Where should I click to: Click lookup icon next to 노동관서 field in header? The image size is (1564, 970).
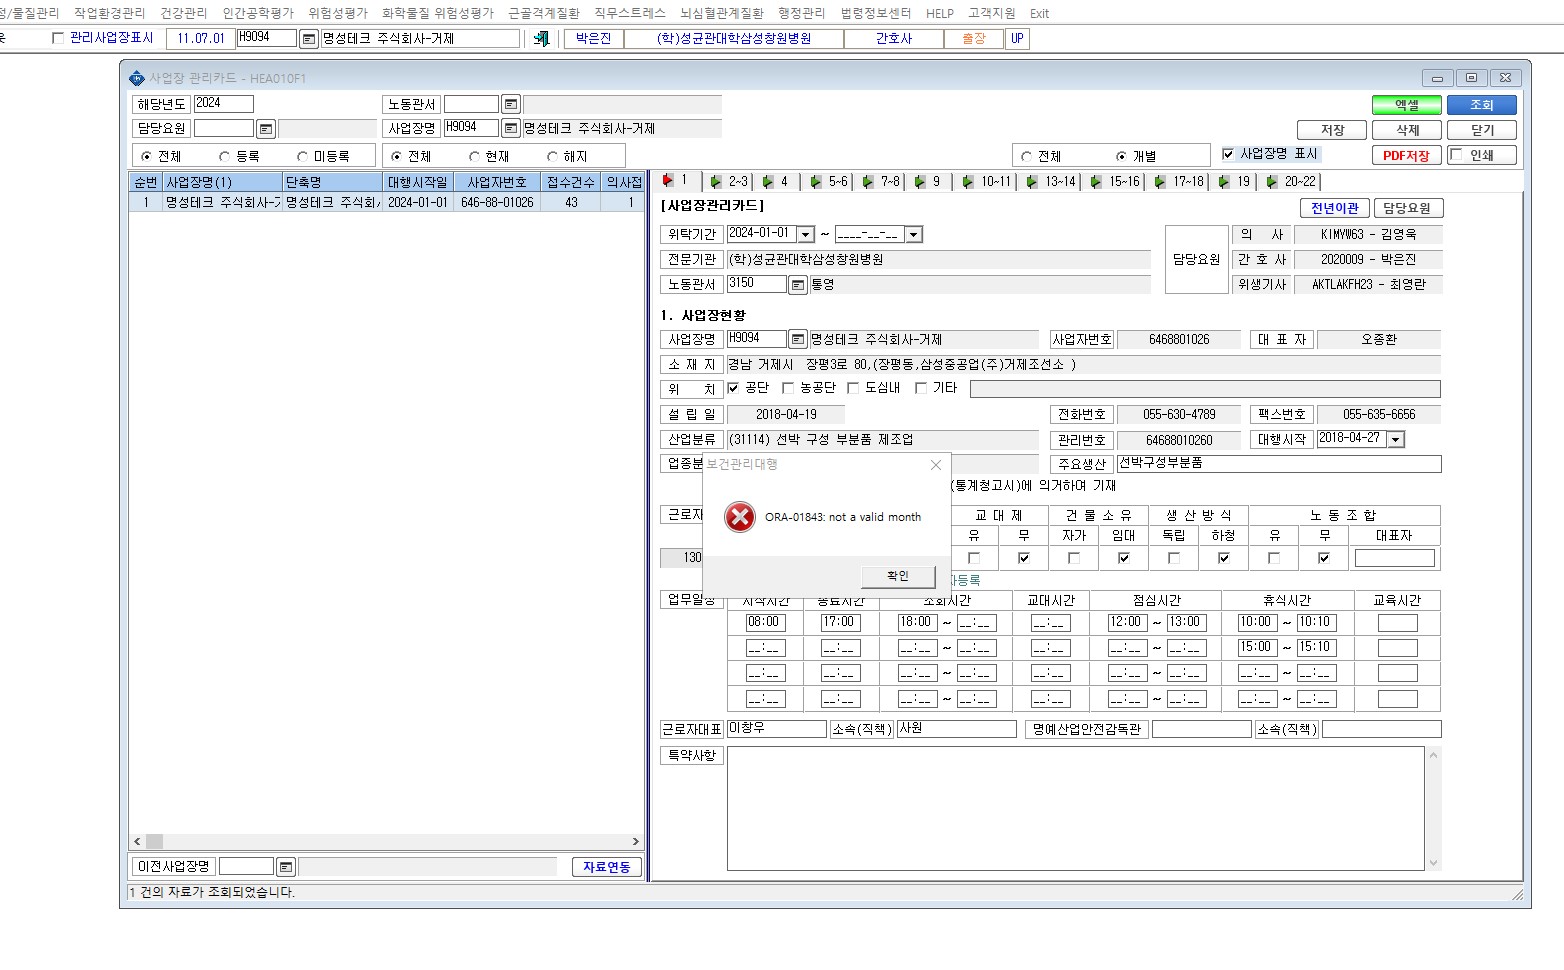point(510,104)
